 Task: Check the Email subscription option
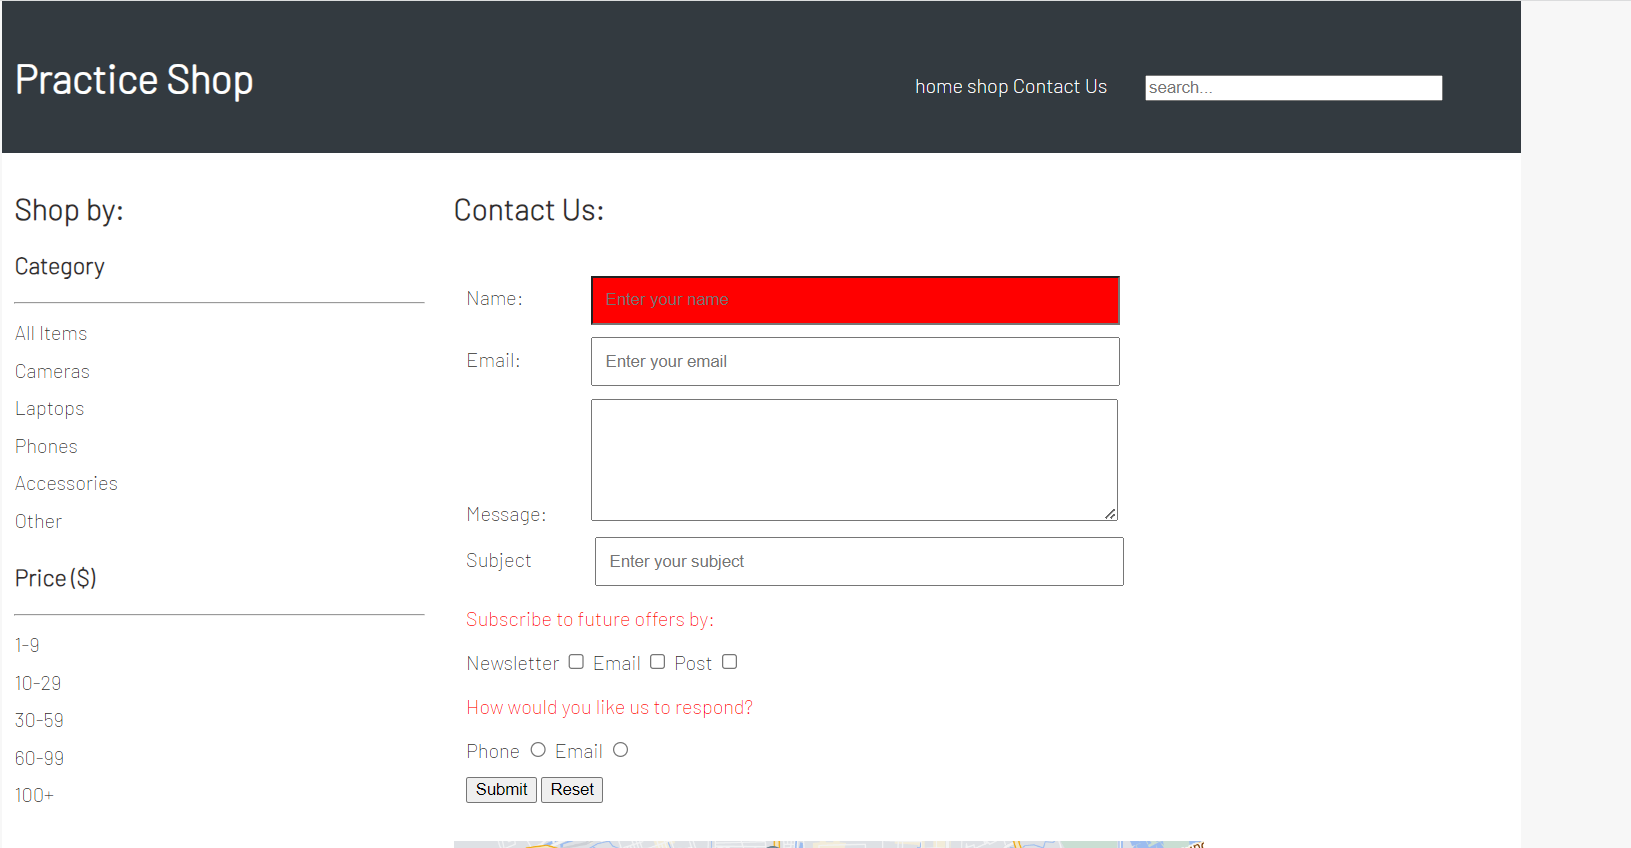(658, 662)
